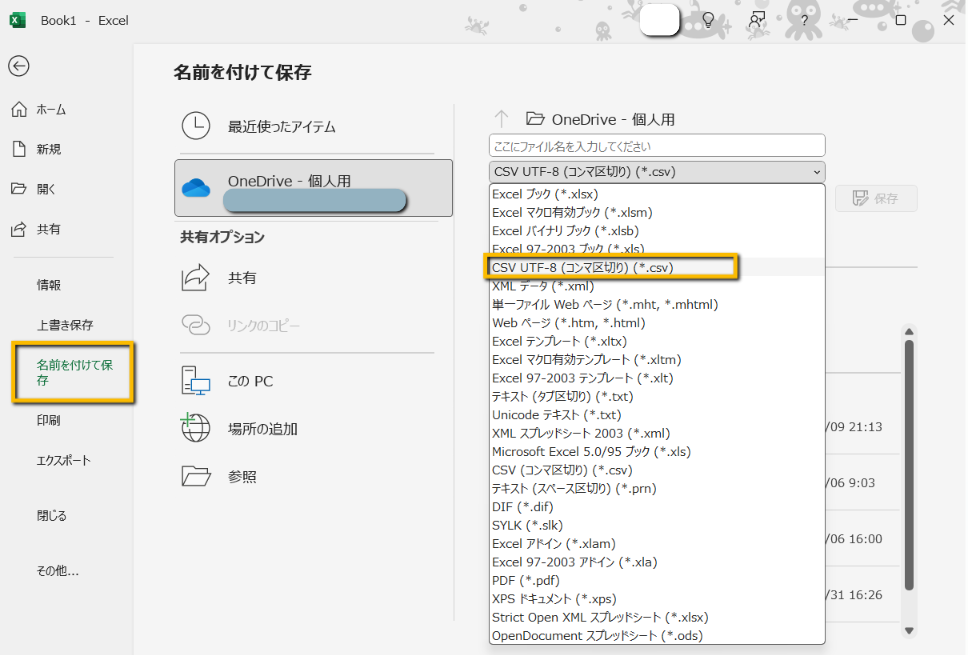Click the share icon in the sidebar
This screenshot has height=655, width=968.
coord(19,229)
